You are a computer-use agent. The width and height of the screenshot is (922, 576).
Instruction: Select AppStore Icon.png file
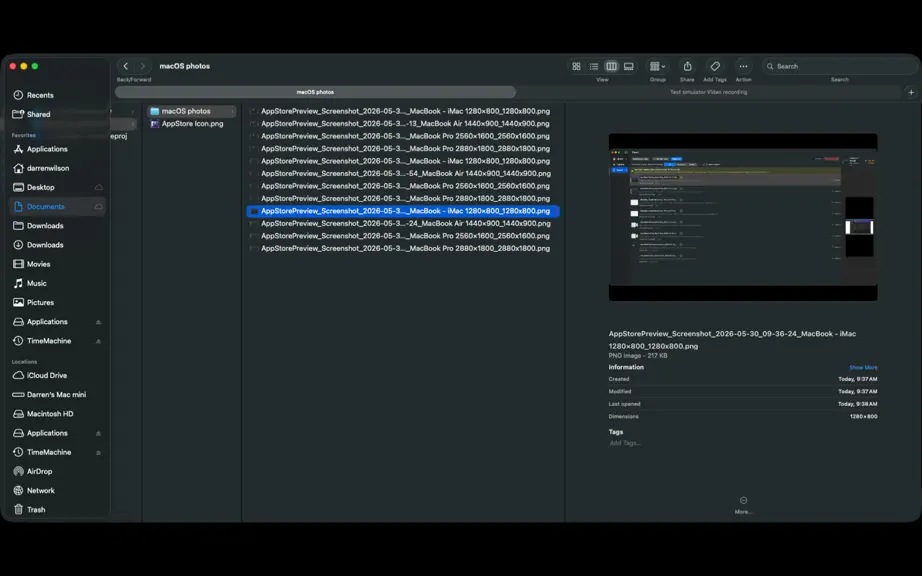[192, 124]
